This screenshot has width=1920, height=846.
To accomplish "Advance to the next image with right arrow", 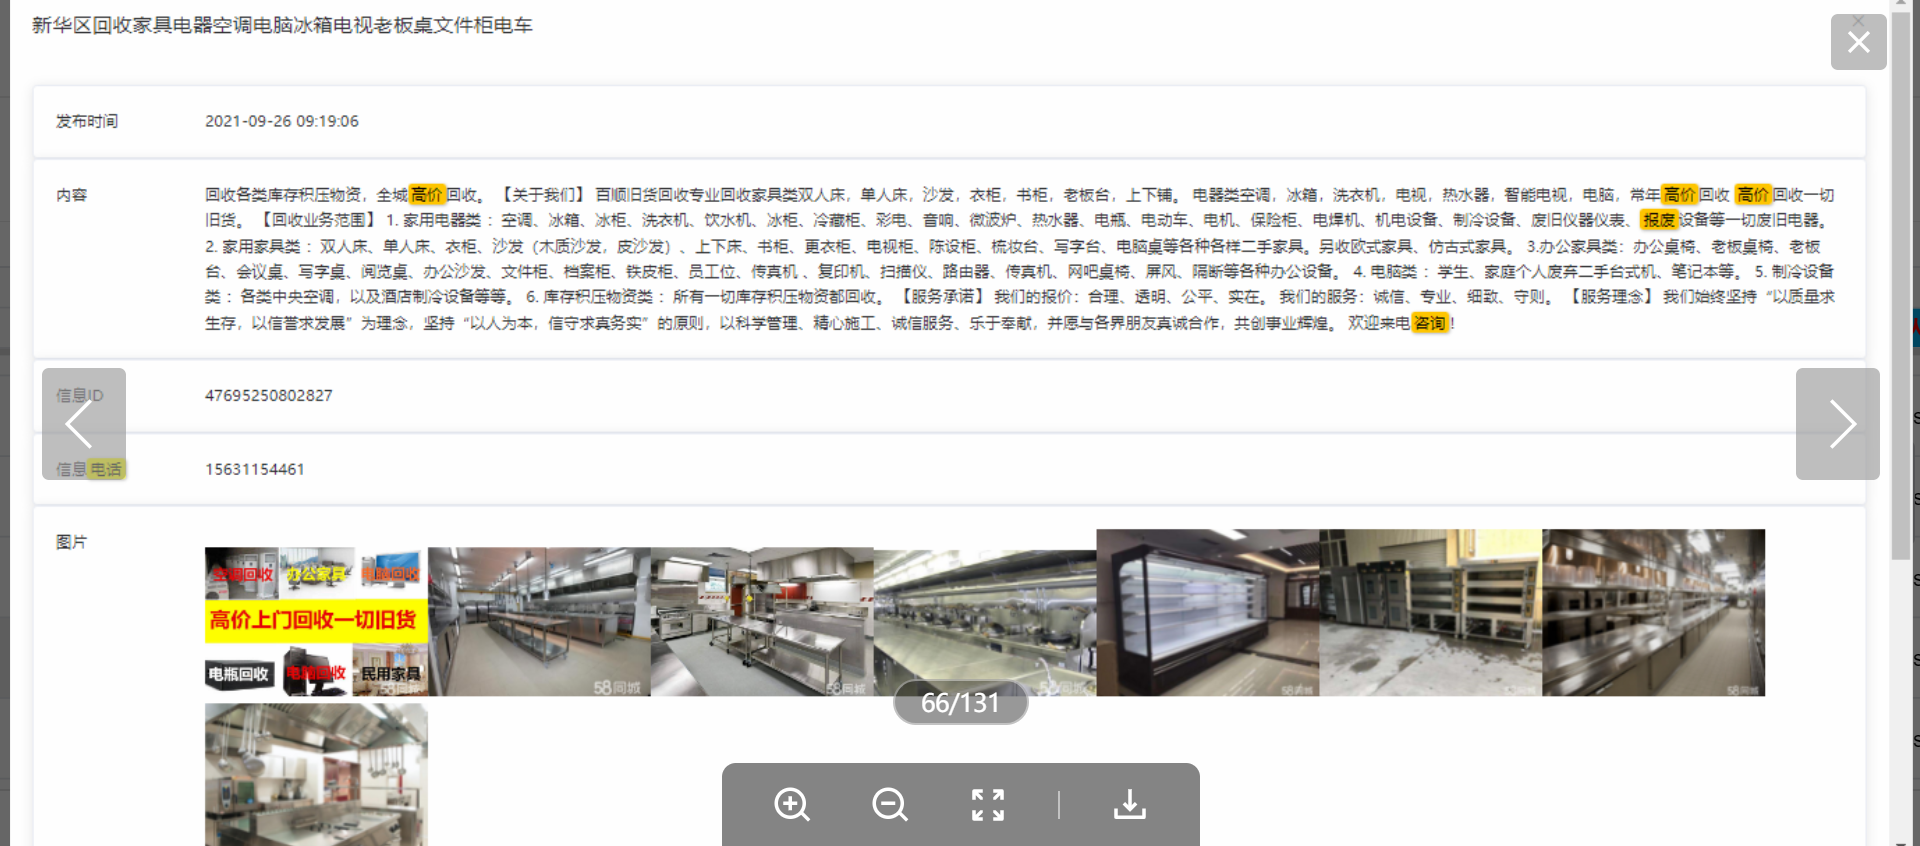I will [x=1838, y=424].
